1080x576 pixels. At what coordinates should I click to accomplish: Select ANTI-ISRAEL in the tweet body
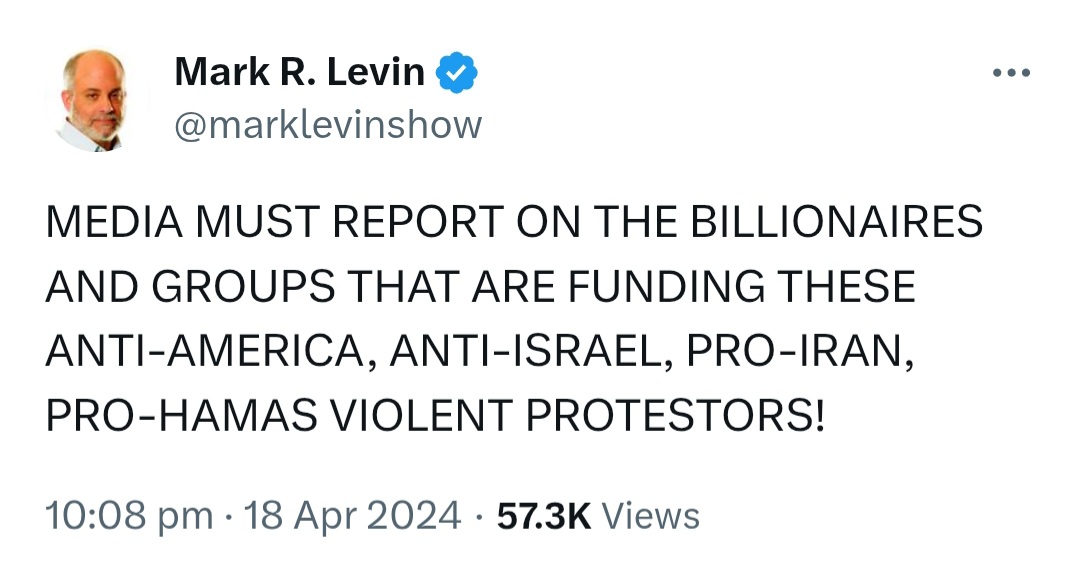(x=531, y=351)
